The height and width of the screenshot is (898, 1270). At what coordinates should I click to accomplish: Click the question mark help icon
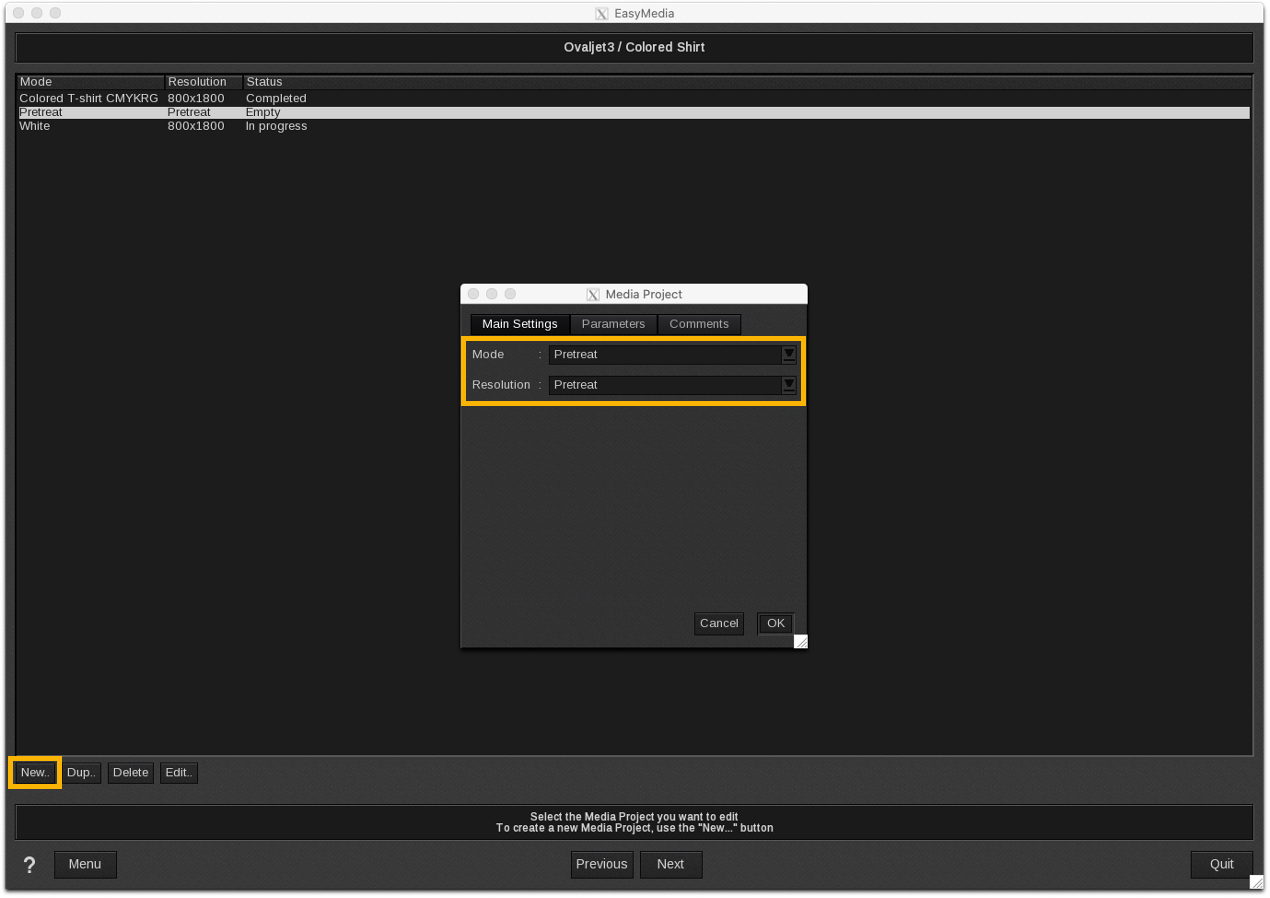click(29, 865)
